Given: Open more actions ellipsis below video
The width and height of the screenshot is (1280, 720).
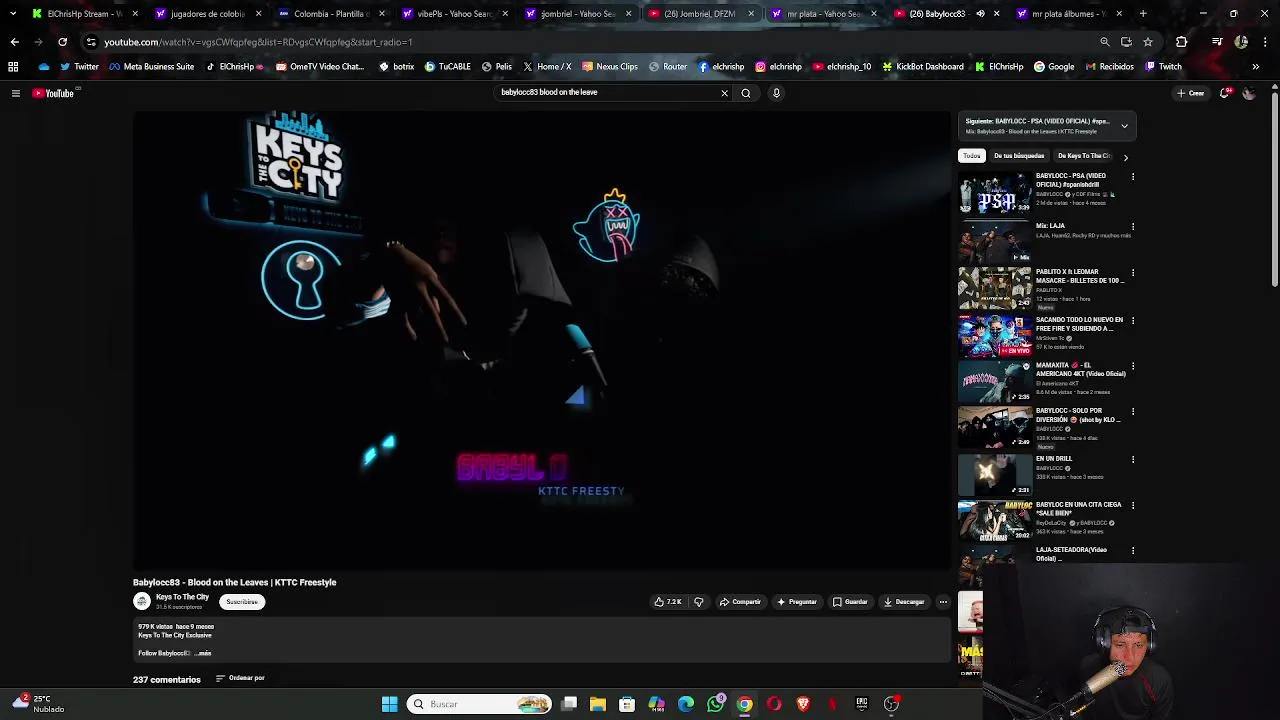Looking at the screenshot, I should [x=943, y=602].
